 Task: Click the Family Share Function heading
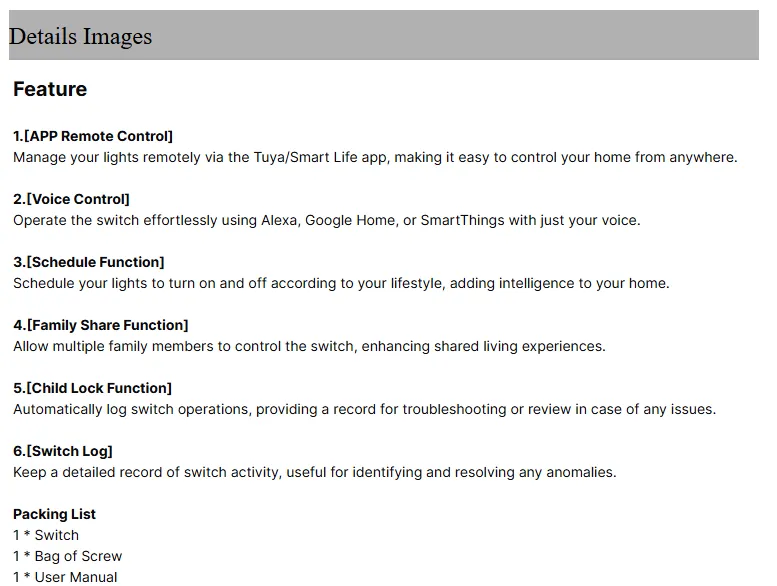tap(101, 325)
